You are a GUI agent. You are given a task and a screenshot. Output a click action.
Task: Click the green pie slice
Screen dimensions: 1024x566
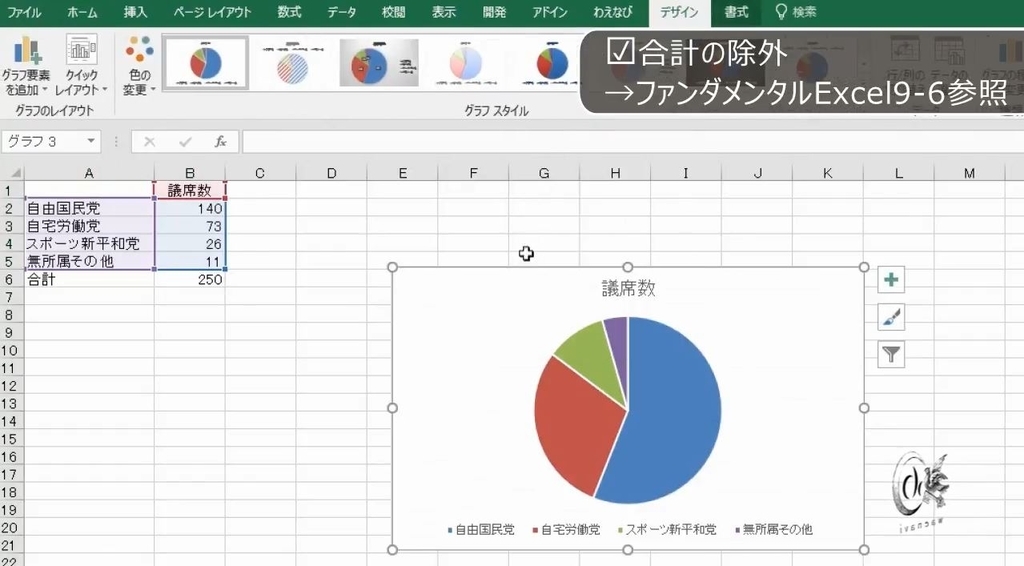(591, 356)
